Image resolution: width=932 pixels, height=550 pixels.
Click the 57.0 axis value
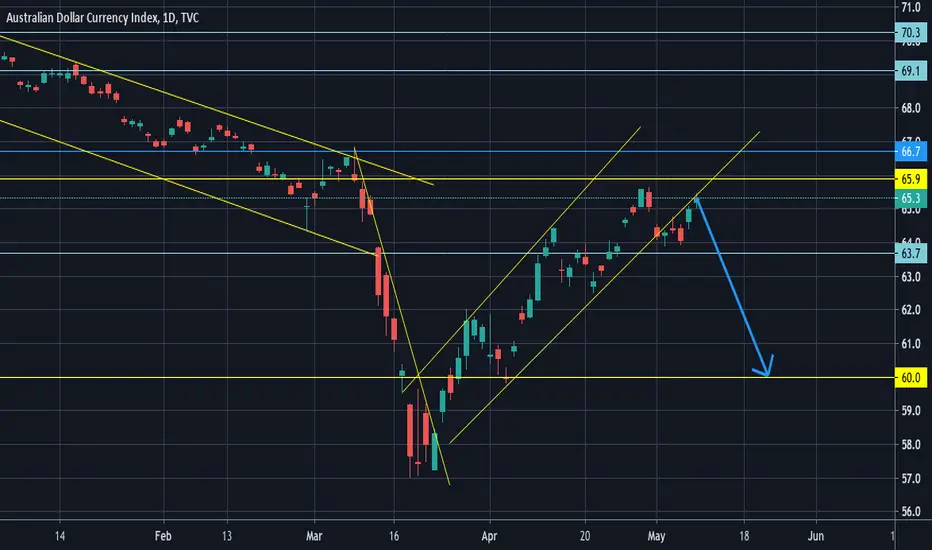point(911,479)
